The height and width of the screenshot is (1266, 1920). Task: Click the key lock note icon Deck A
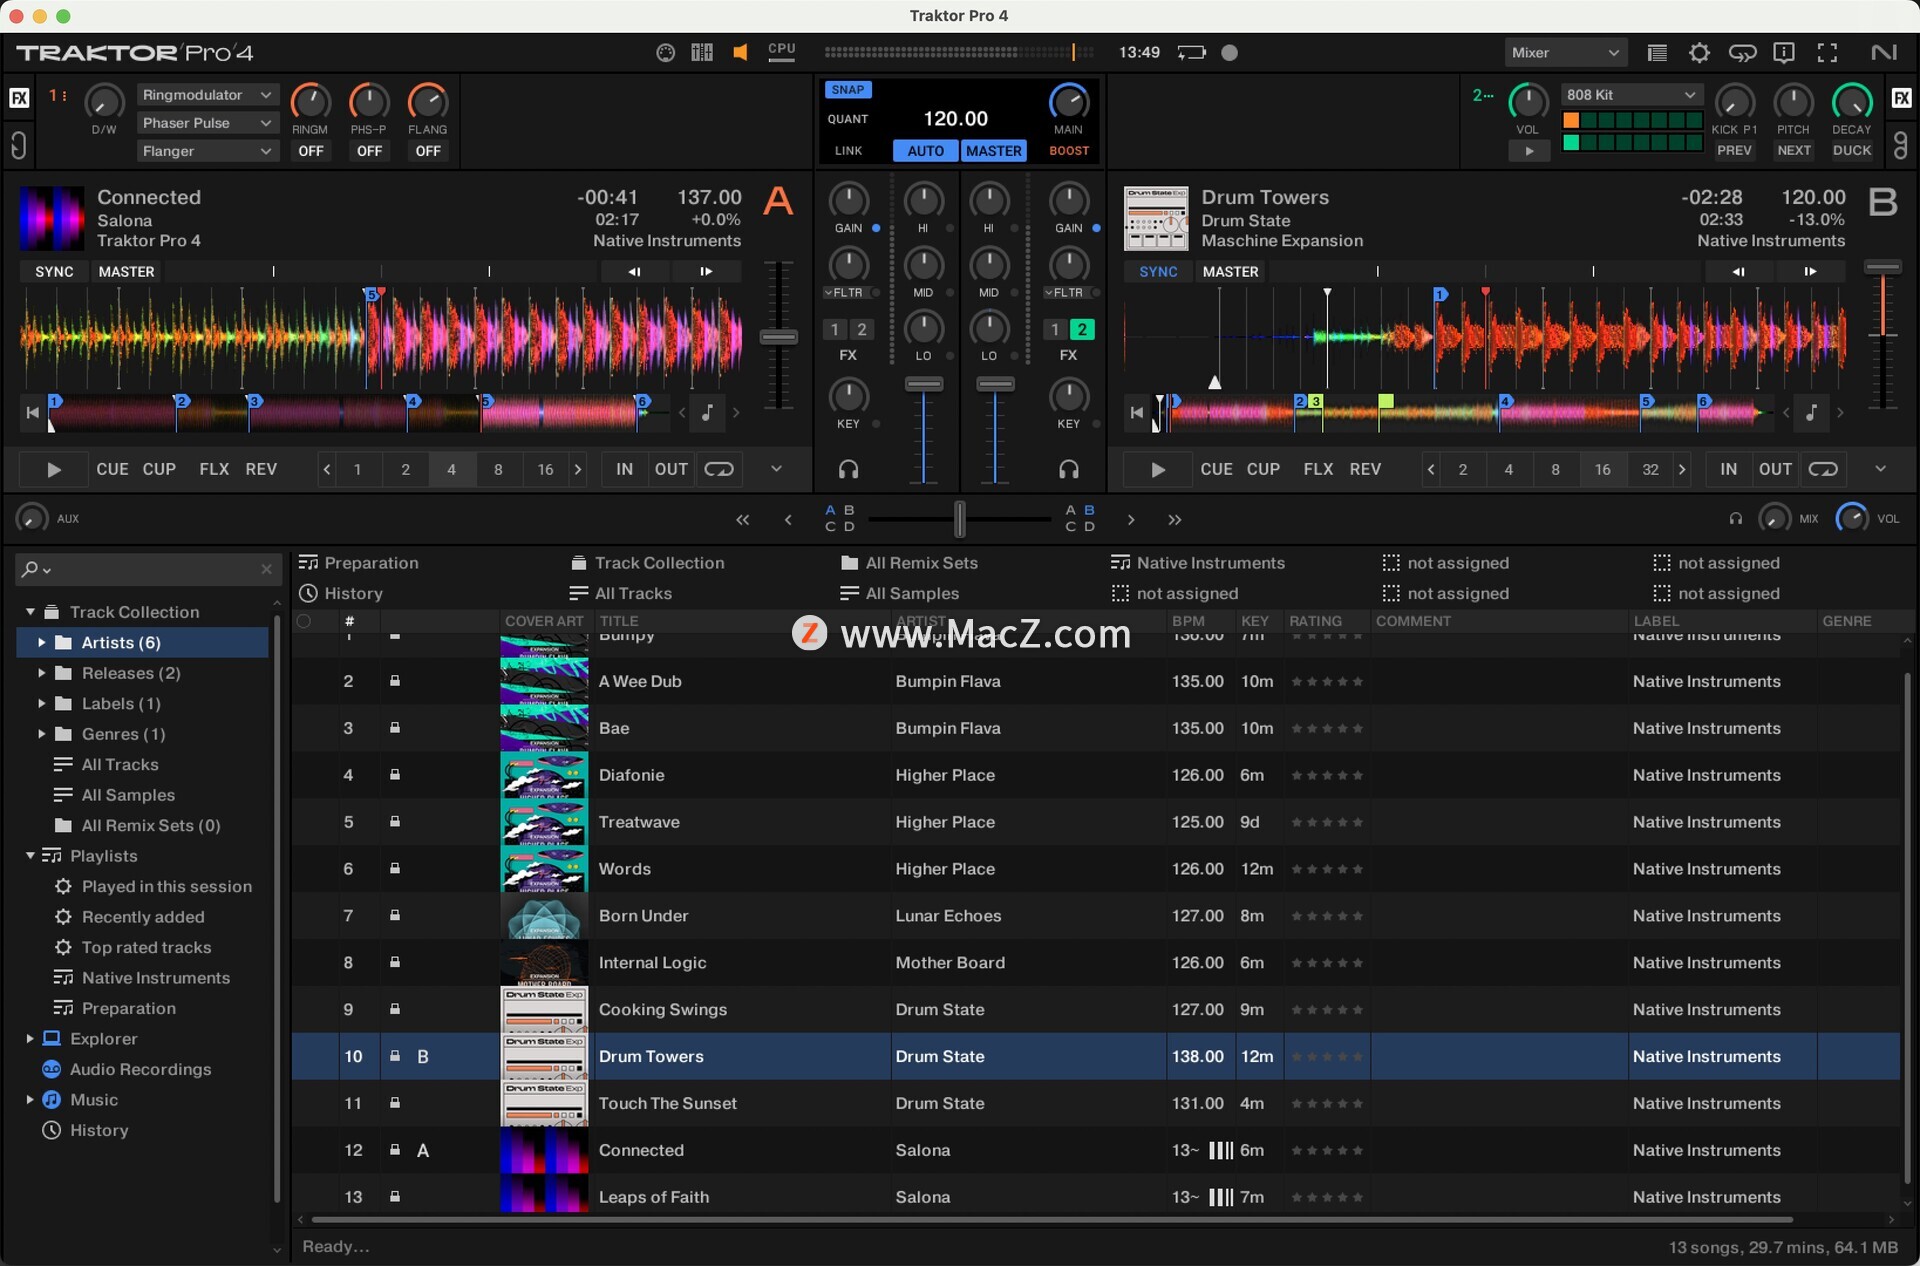point(708,412)
